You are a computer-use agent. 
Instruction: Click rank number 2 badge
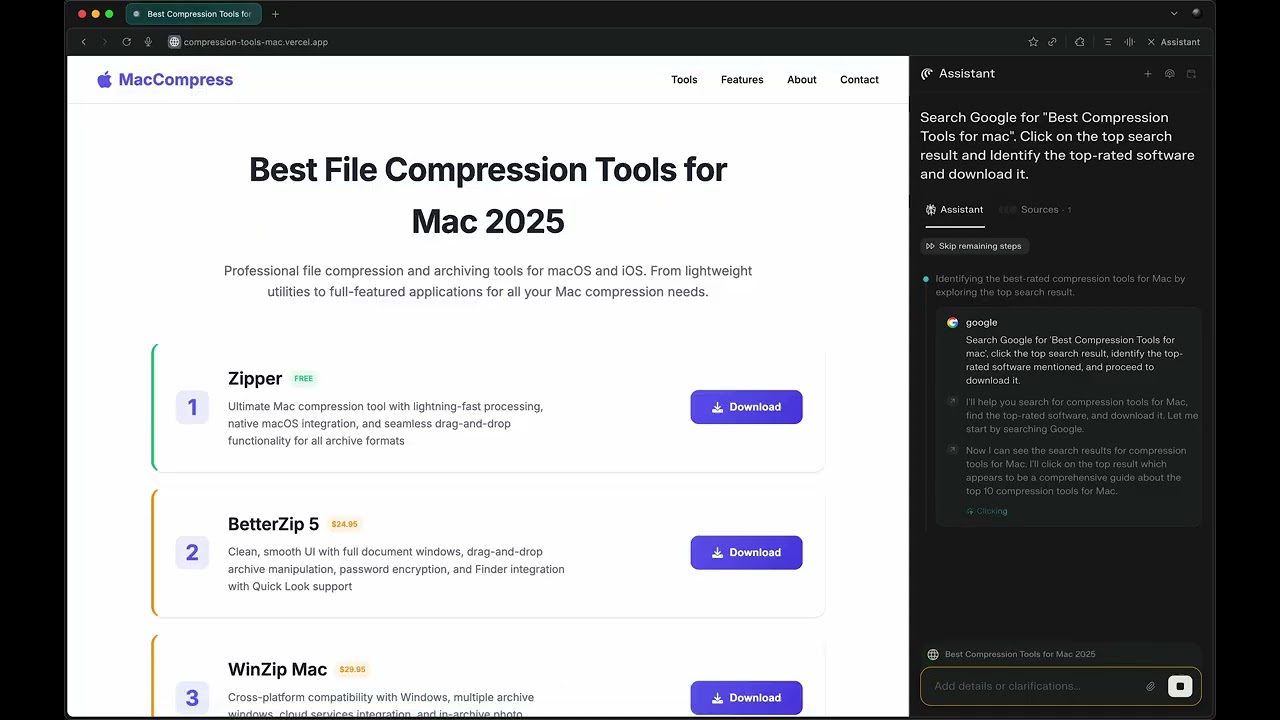(192, 552)
